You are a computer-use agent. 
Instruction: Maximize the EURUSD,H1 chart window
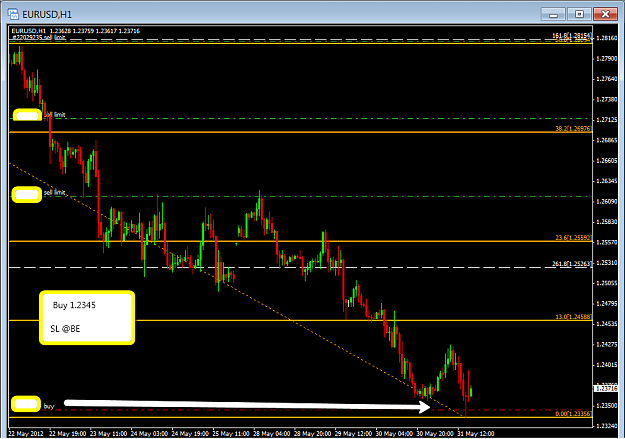[x=579, y=14]
